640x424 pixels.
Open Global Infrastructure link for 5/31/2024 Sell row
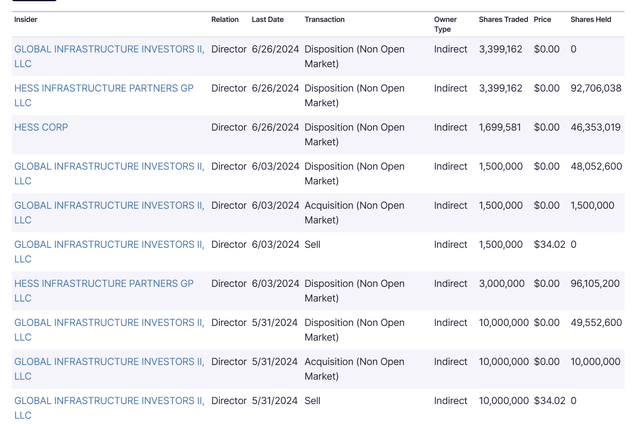109,401
